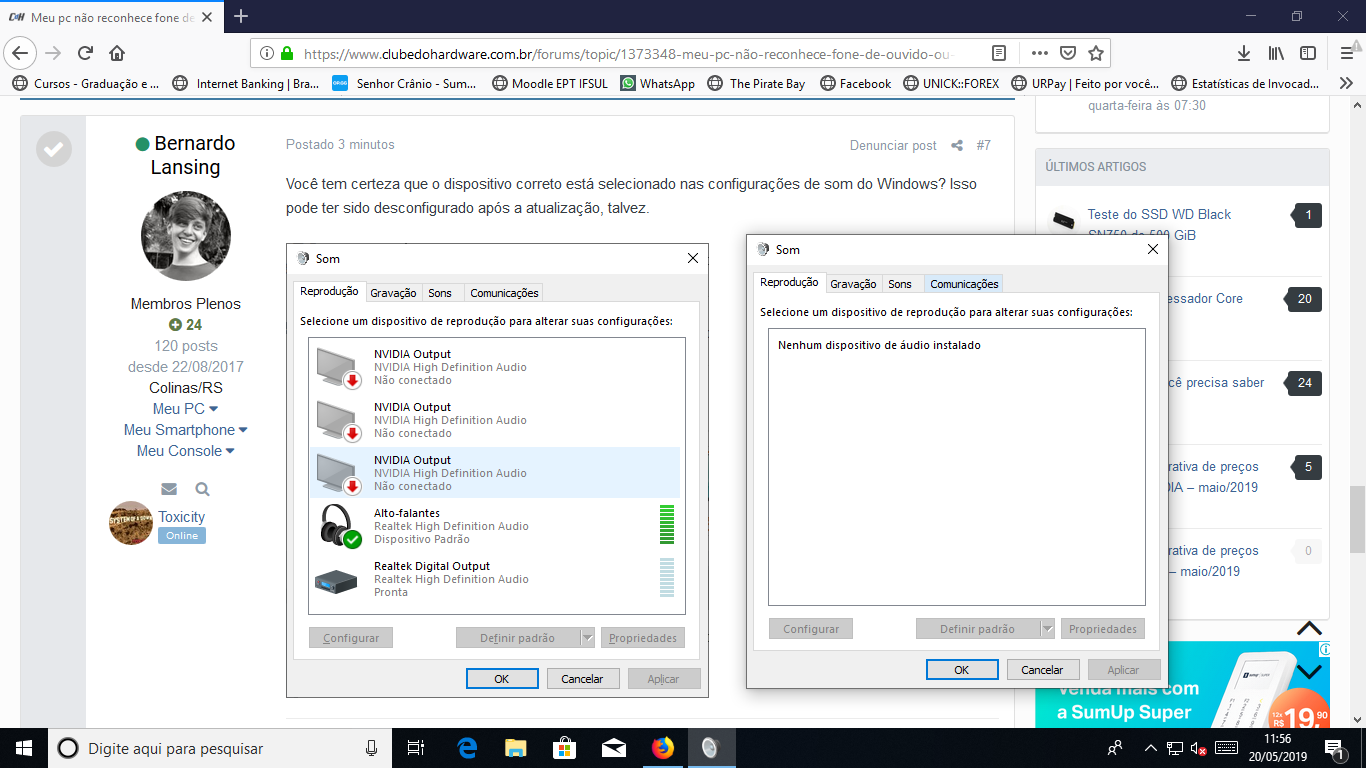Open File Explorer from taskbar
The width and height of the screenshot is (1366, 768).
pyautogui.click(x=516, y=748)
